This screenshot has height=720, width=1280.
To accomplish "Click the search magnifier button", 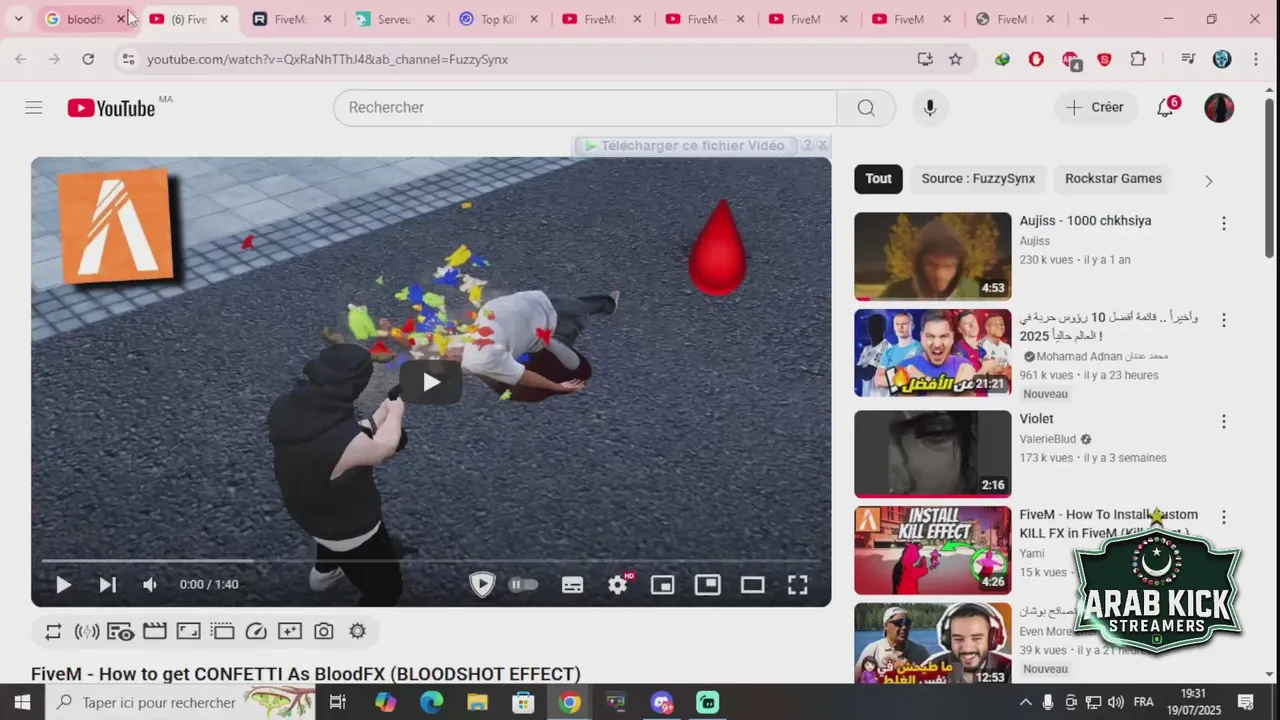I will click(866, 107).
